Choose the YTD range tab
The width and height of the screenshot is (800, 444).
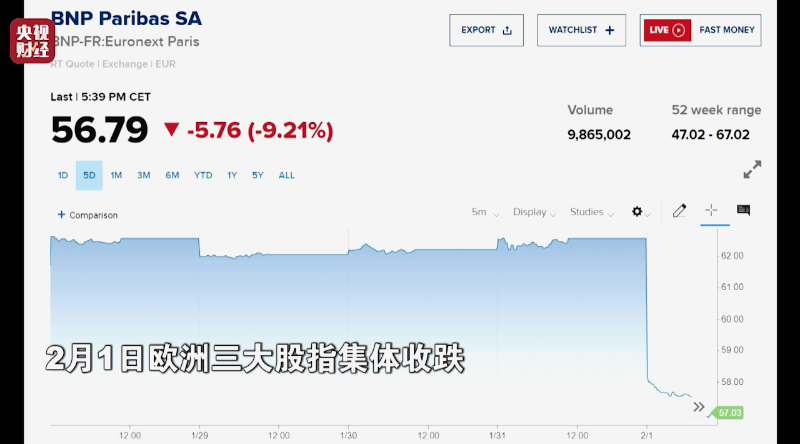[x=203, y=175]
